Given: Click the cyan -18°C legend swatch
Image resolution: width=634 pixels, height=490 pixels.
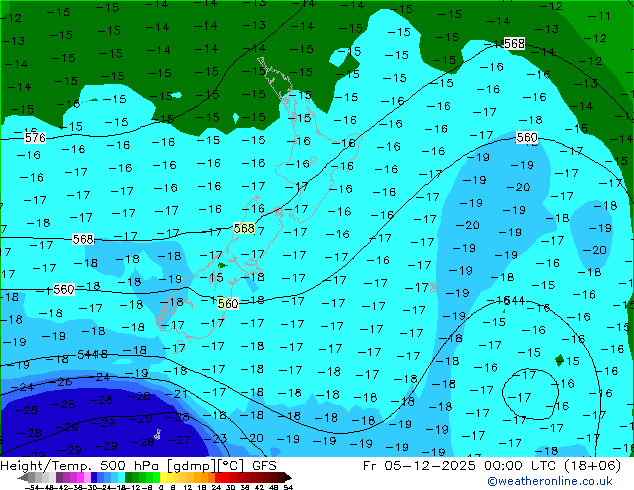Looking at the screenshot, I should pyautogui.click(x=122, y=477).
